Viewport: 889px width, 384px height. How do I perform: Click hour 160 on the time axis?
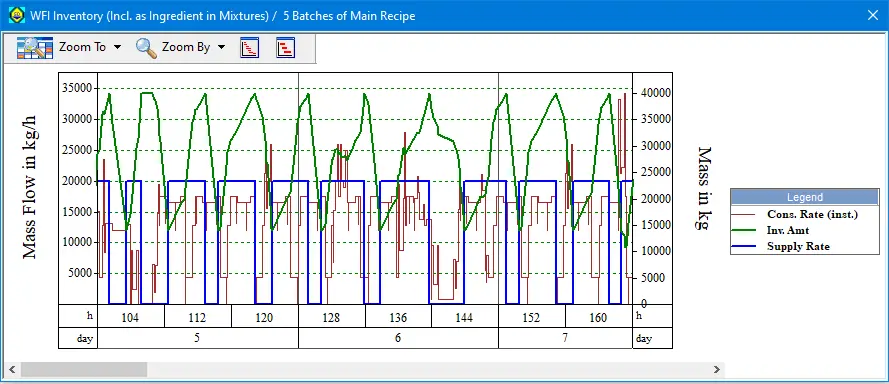coord(598,318)
